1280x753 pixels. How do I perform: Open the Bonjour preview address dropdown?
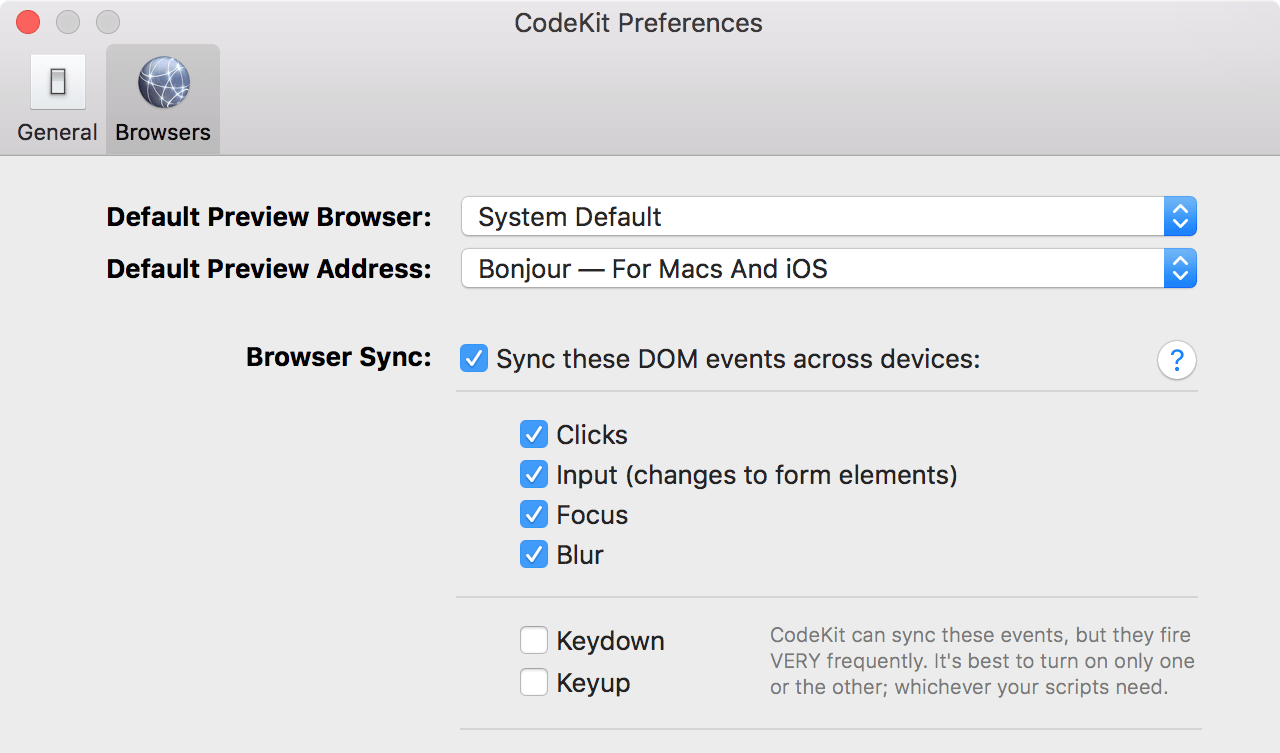(x=829, y=269)
